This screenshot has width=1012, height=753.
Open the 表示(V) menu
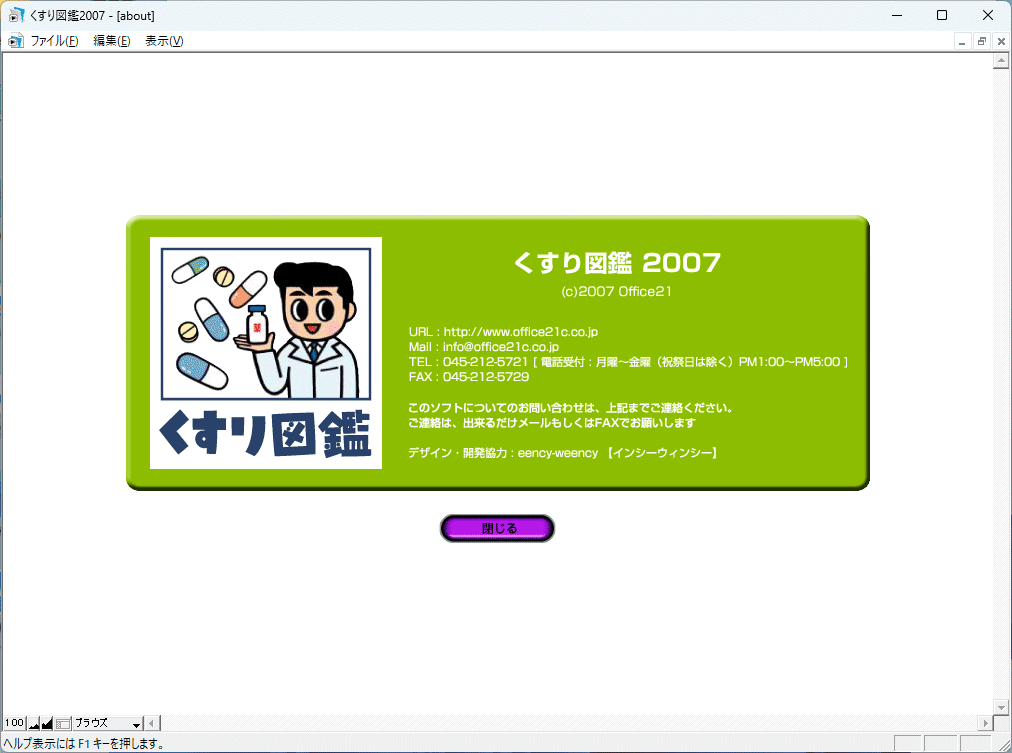tap(164, 41)
